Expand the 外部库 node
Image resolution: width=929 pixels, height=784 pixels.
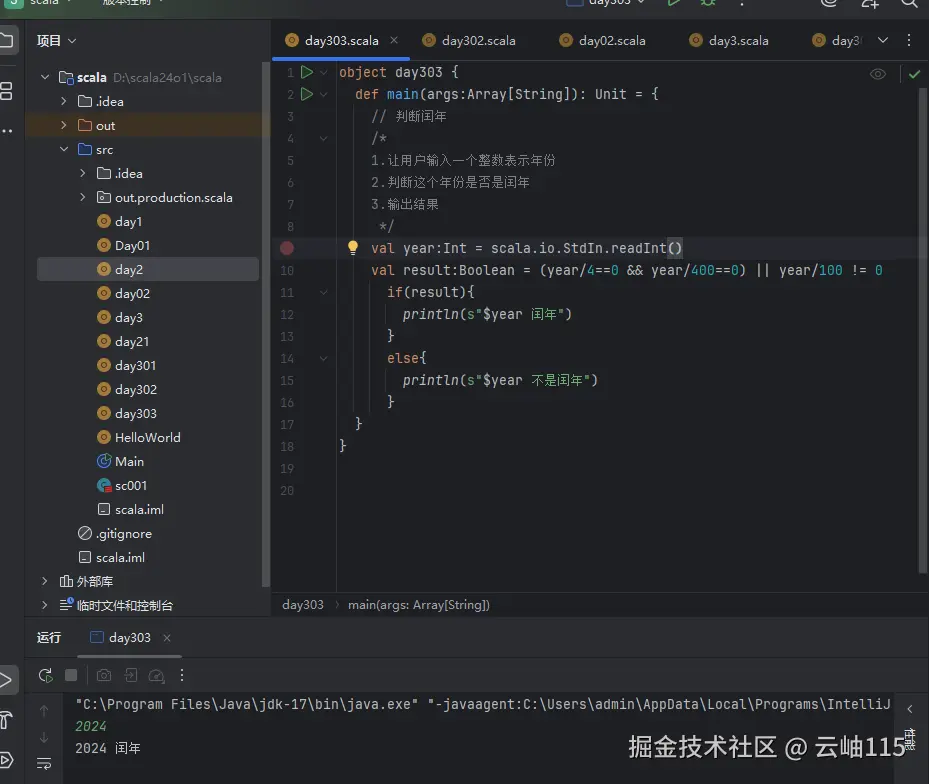(x=44, y=581)
